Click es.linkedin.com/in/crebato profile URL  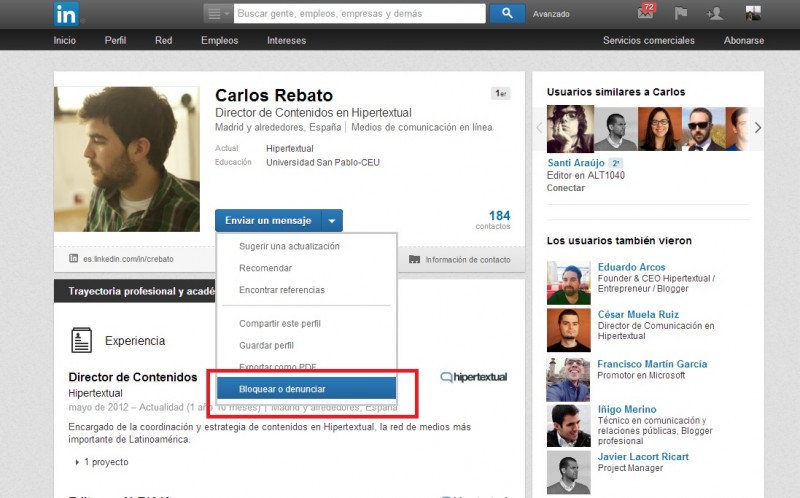pos(128,259)
